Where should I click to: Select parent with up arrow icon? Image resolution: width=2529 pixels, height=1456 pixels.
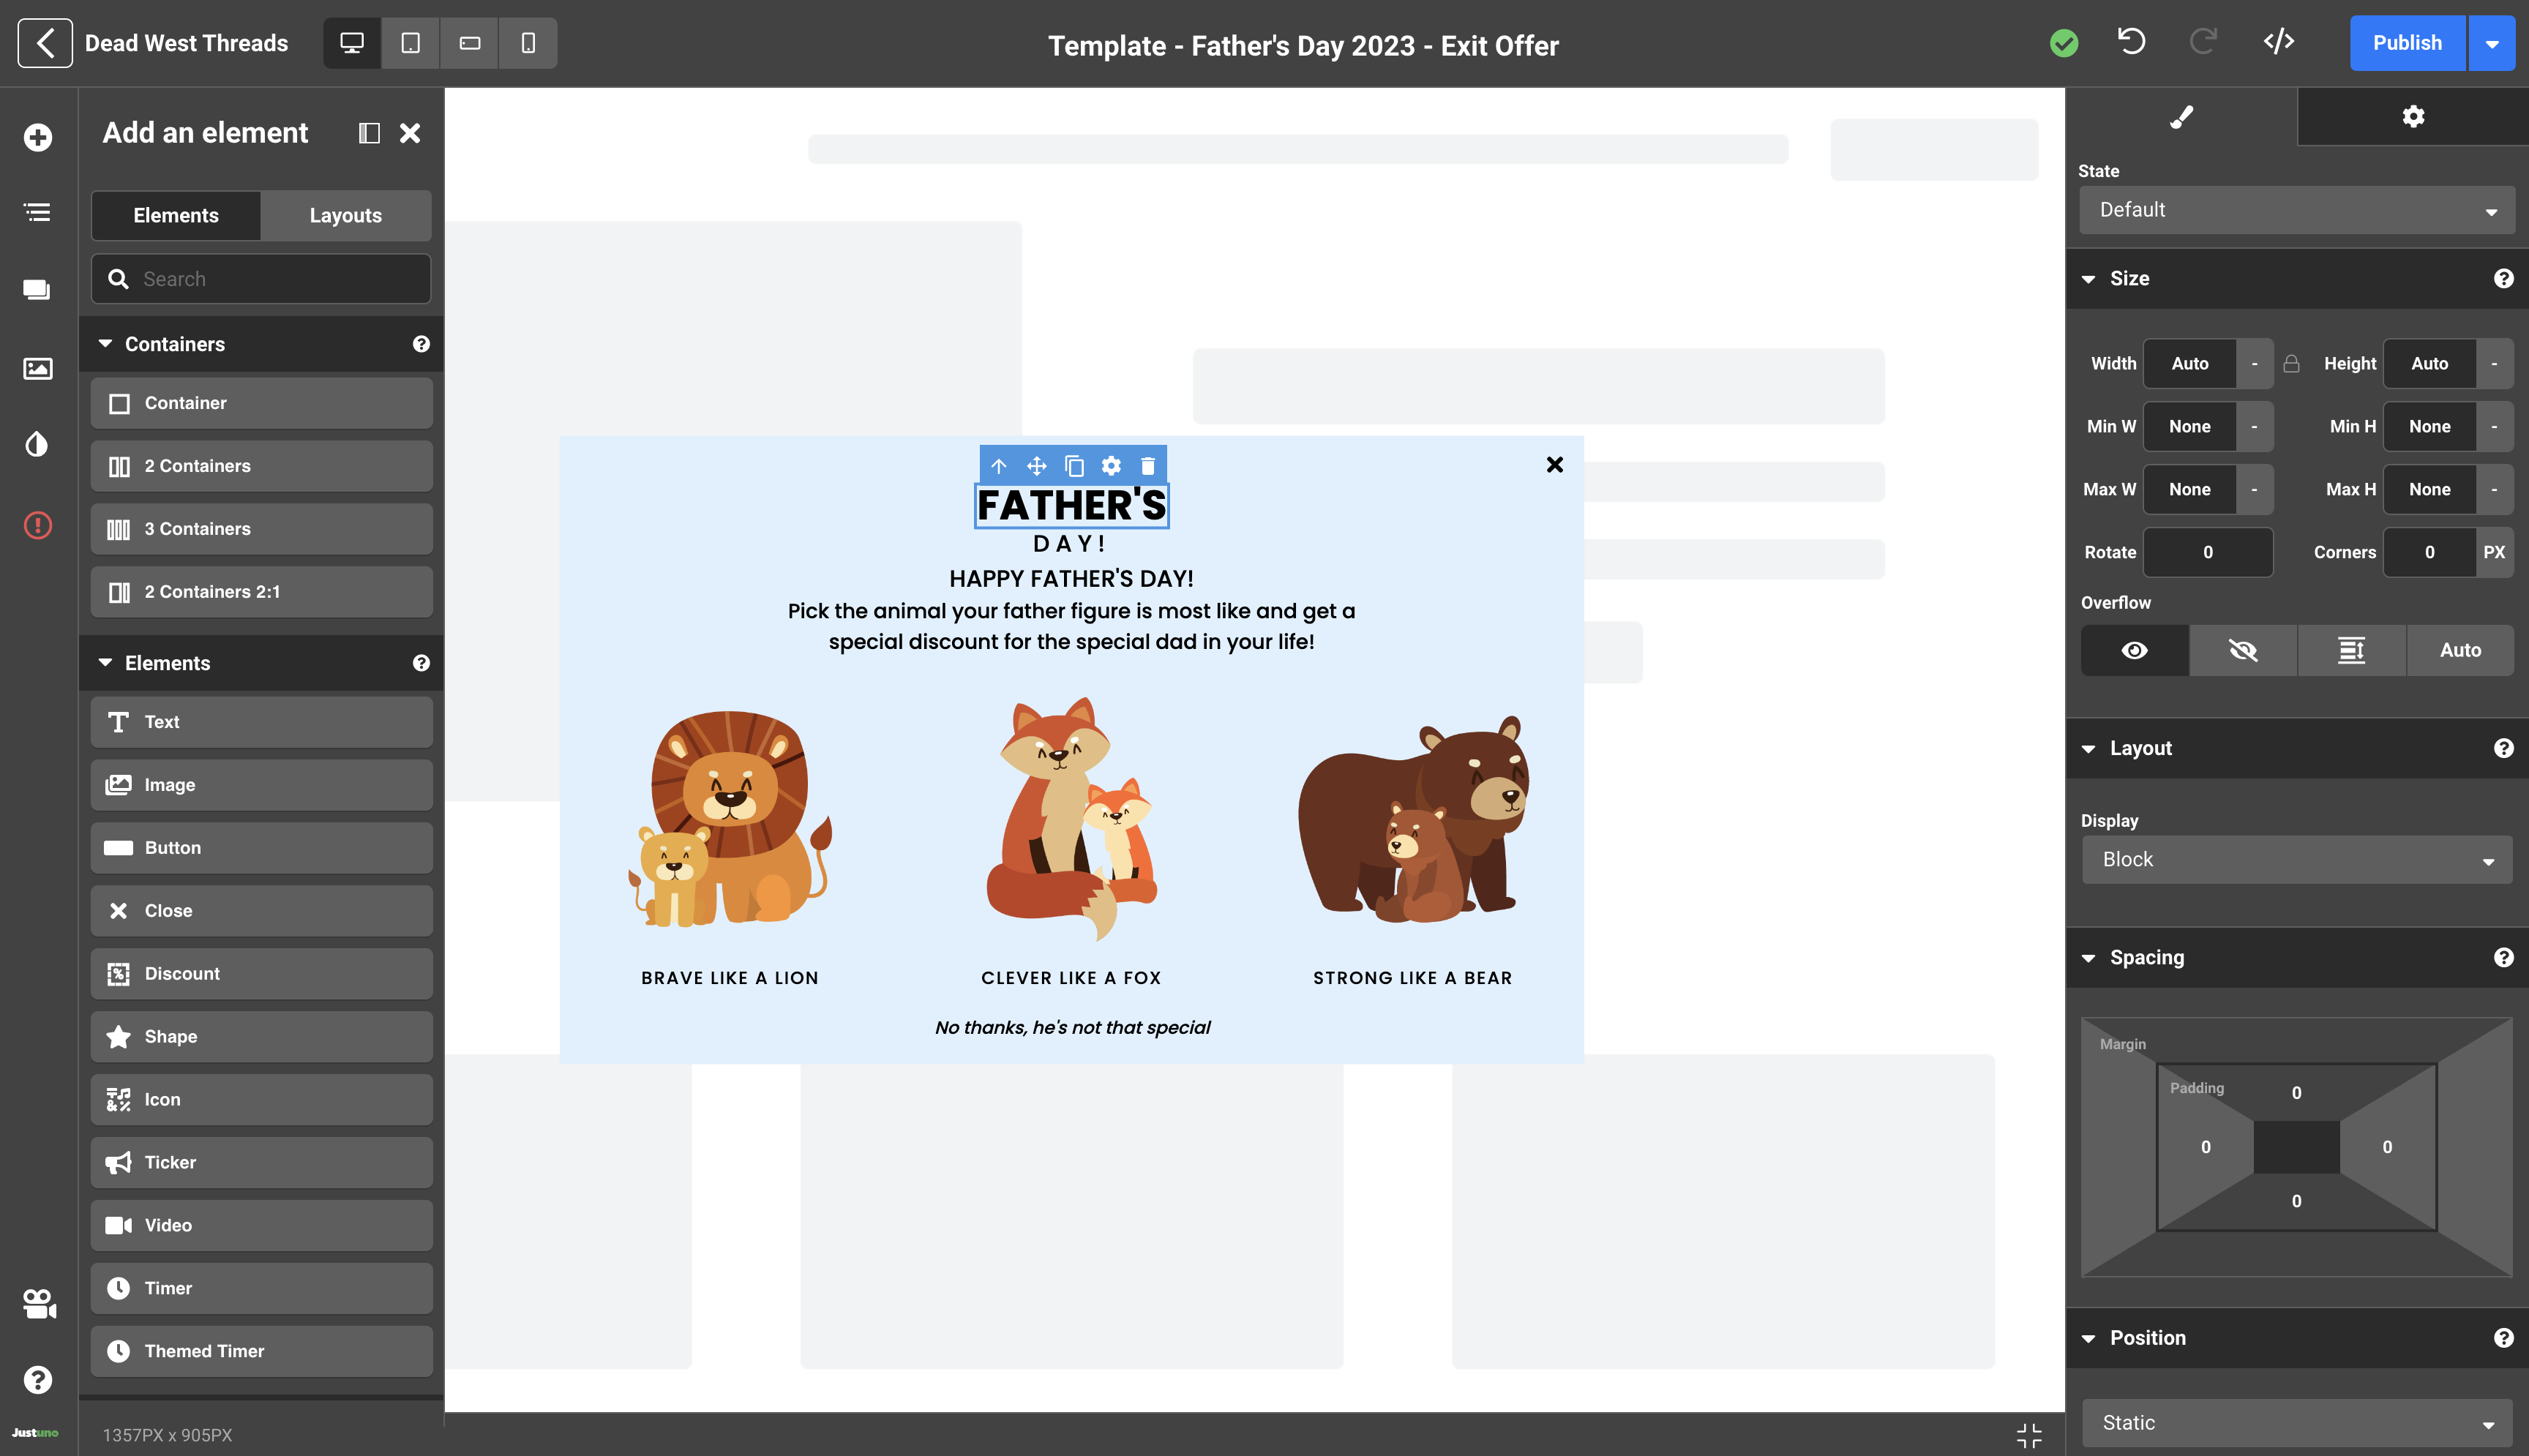(999, 466)
